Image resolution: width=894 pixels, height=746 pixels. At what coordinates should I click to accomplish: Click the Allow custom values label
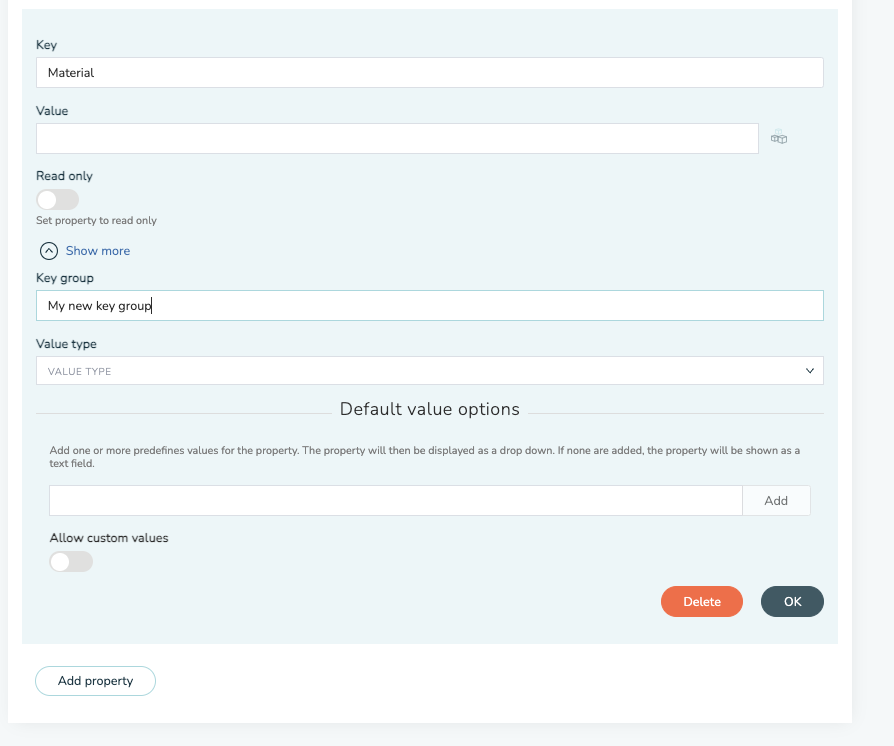click(x=109, y=538)
